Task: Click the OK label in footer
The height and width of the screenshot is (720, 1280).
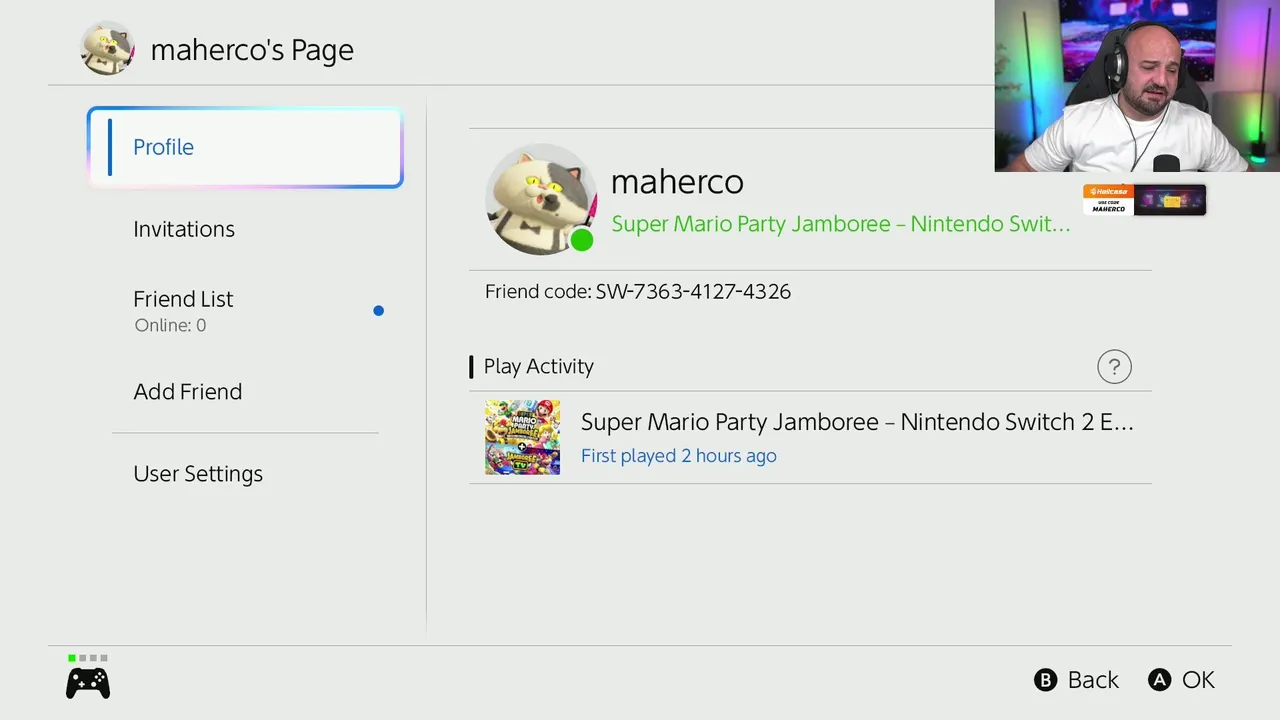Action: (1198, 680)
